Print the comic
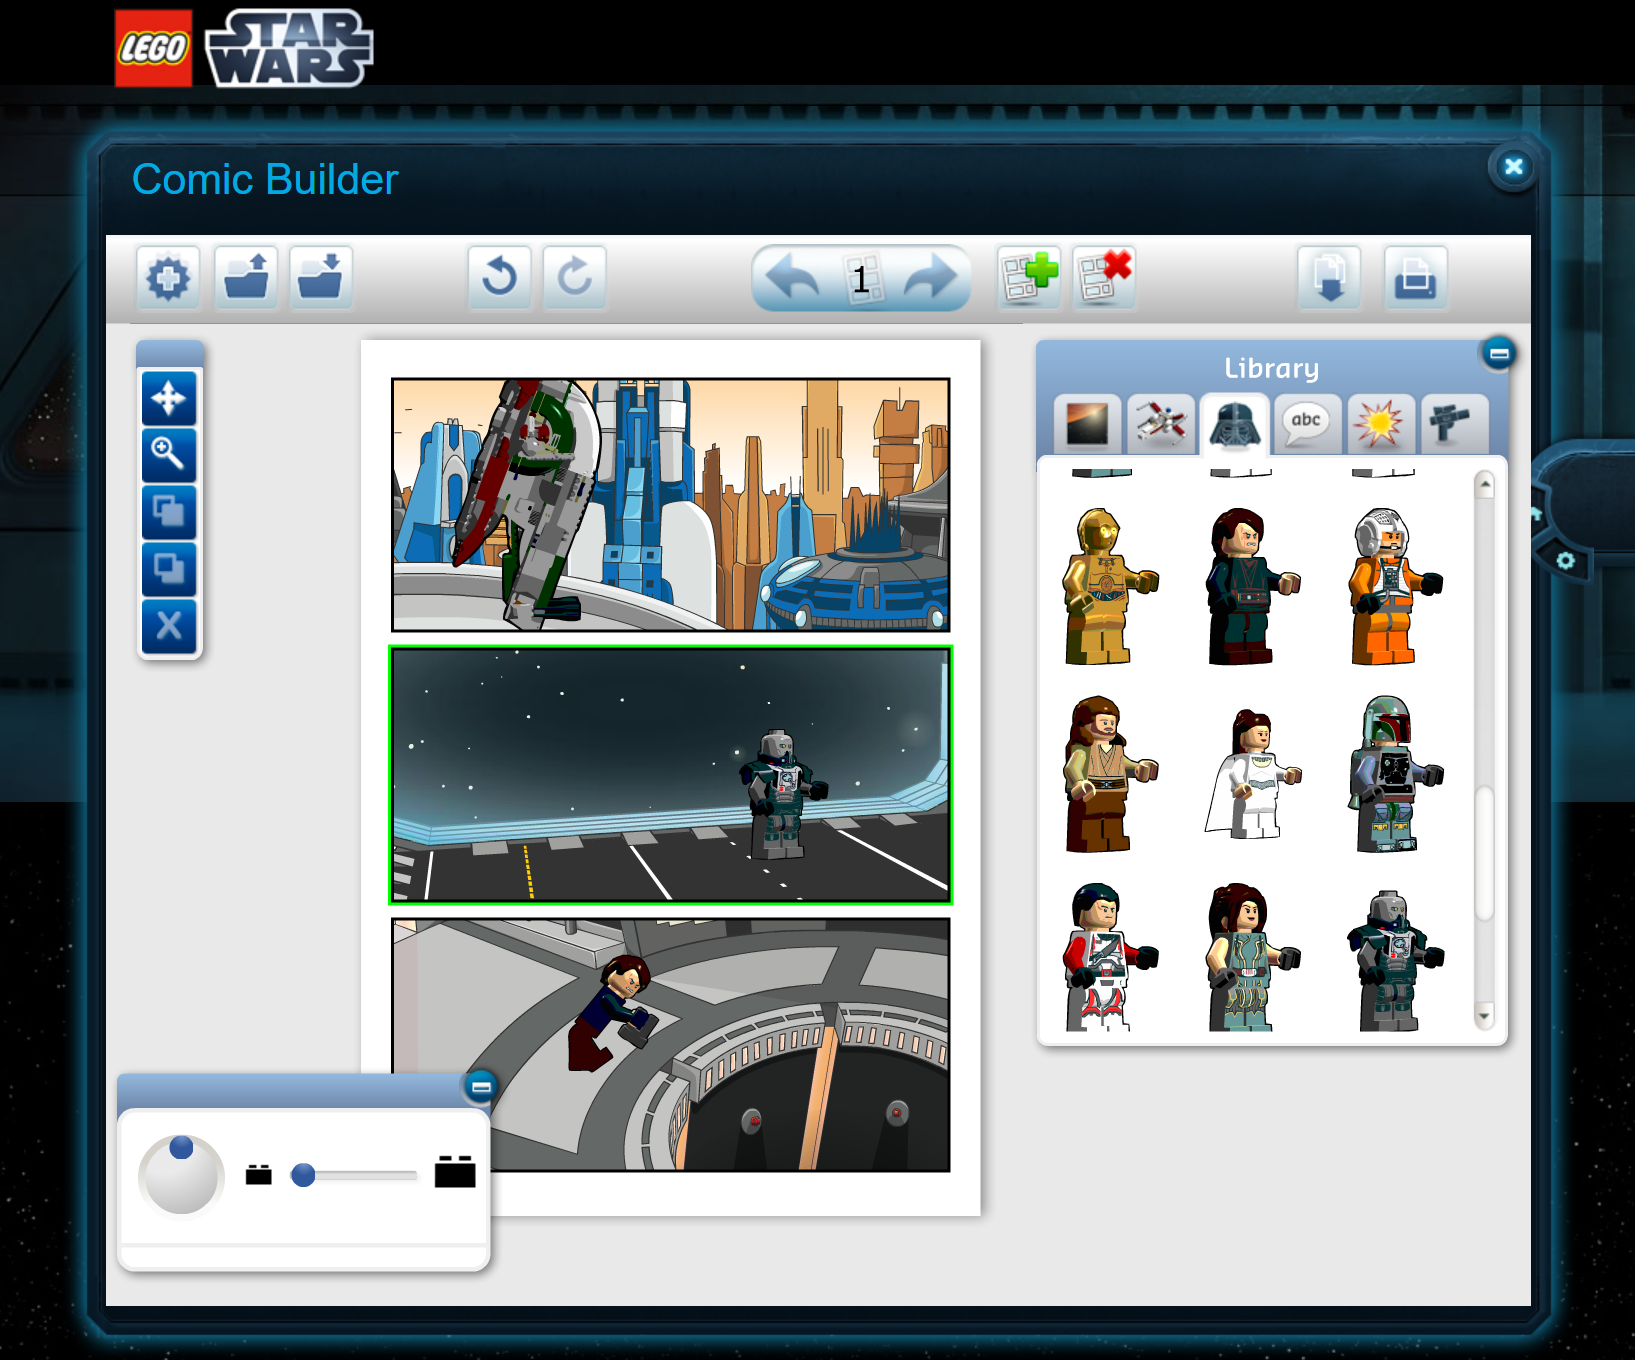Screen dimensions: 1635x1360 coord(1416,278)
